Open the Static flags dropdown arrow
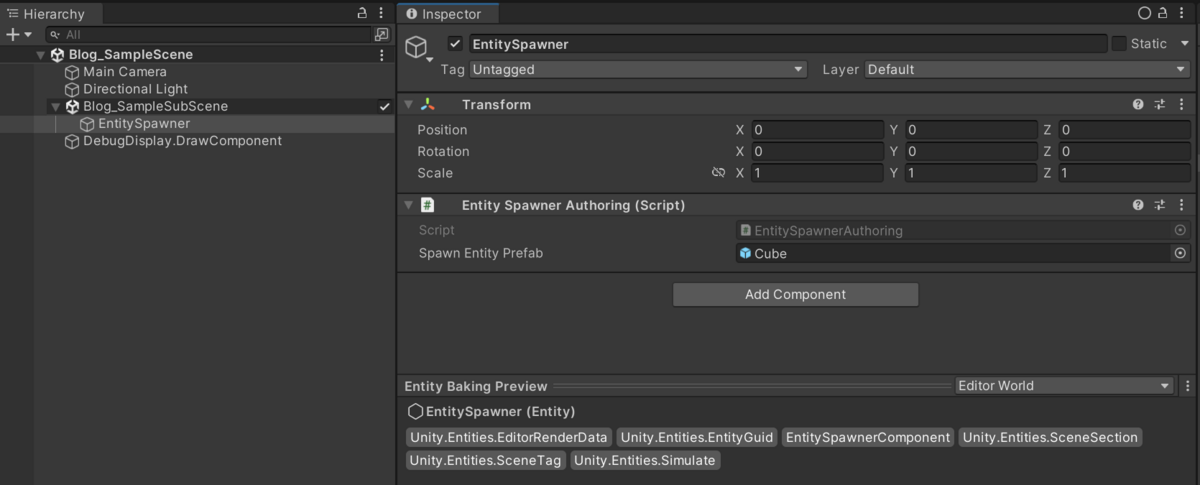 (x=1185, y=44)
